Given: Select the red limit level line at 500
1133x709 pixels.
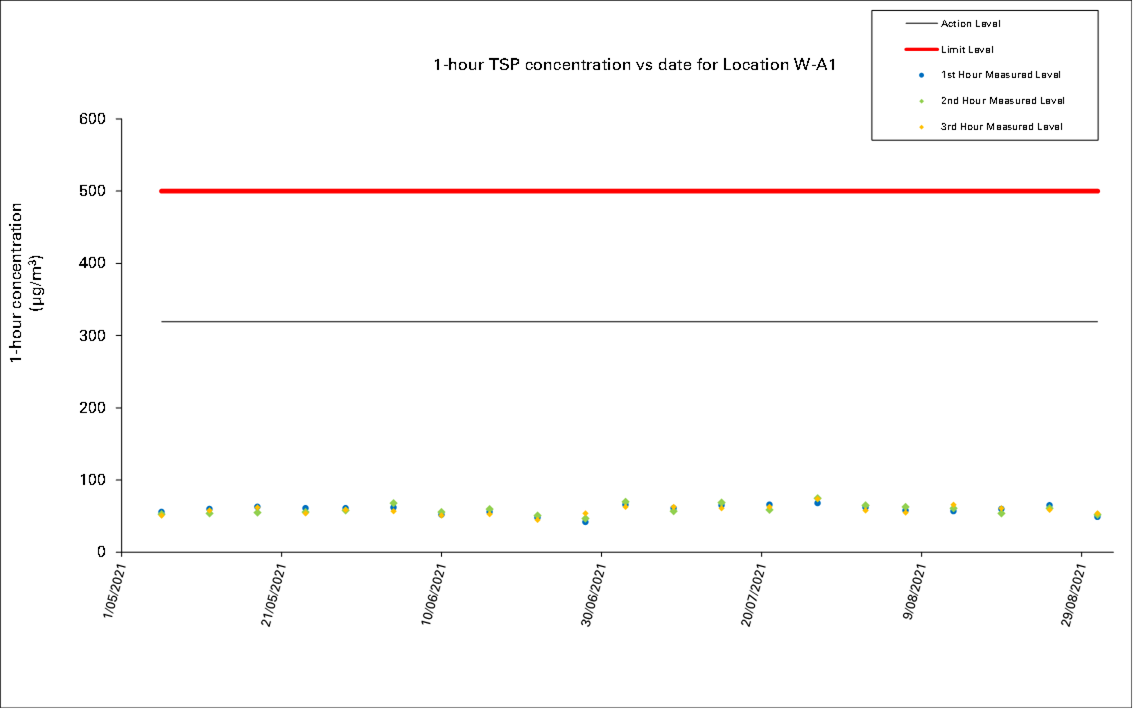Looking at the screenshot, I should point(630,191).
